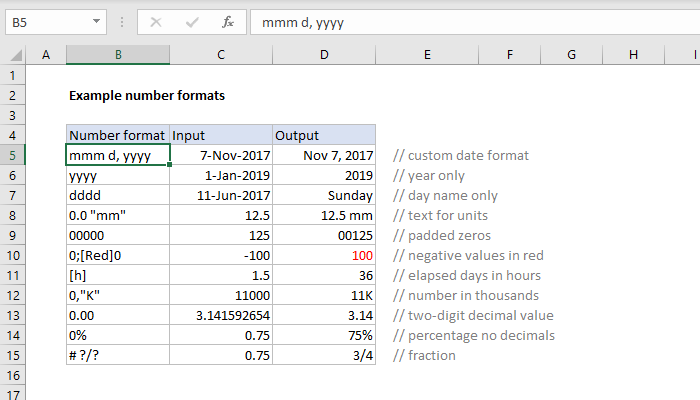Select row 5 header
The height and width of the screenshot is (400, 700).
pos(12,155)
